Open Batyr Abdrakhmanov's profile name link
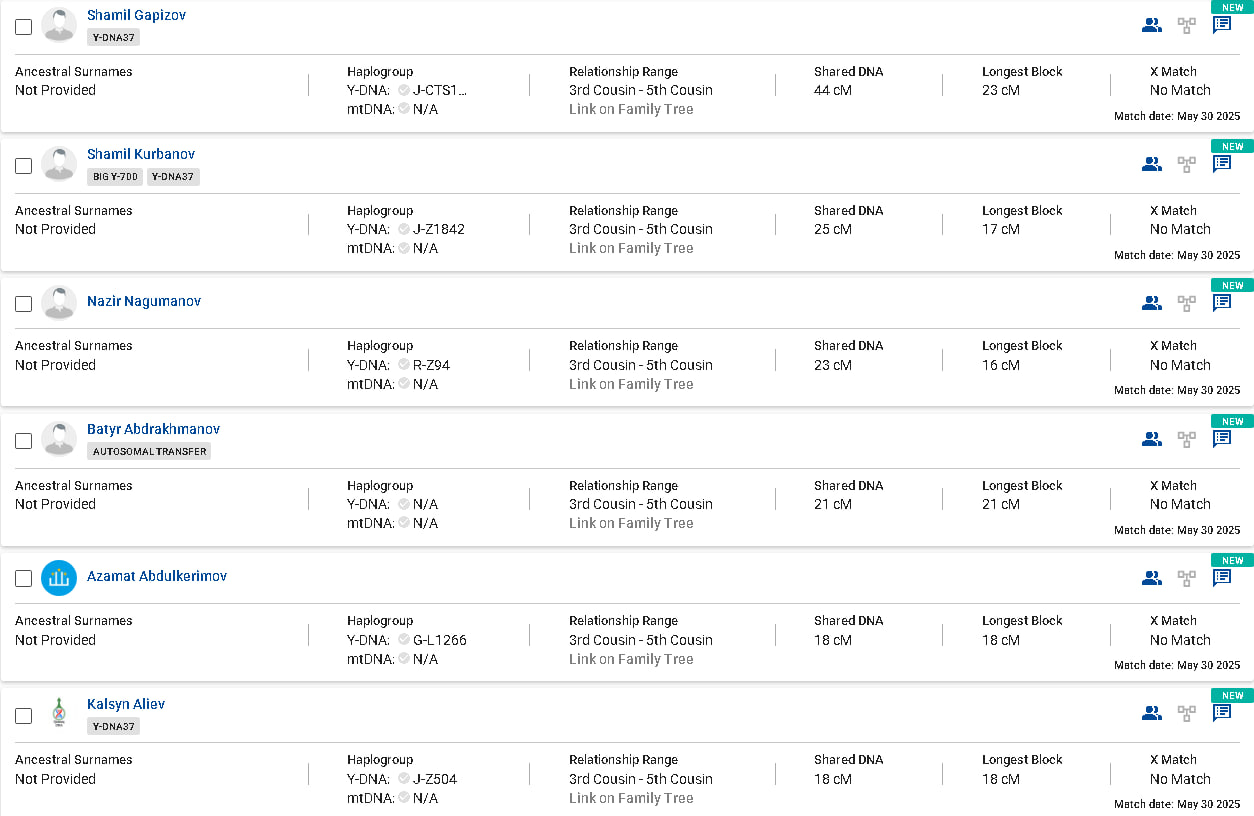 point(153,429)
